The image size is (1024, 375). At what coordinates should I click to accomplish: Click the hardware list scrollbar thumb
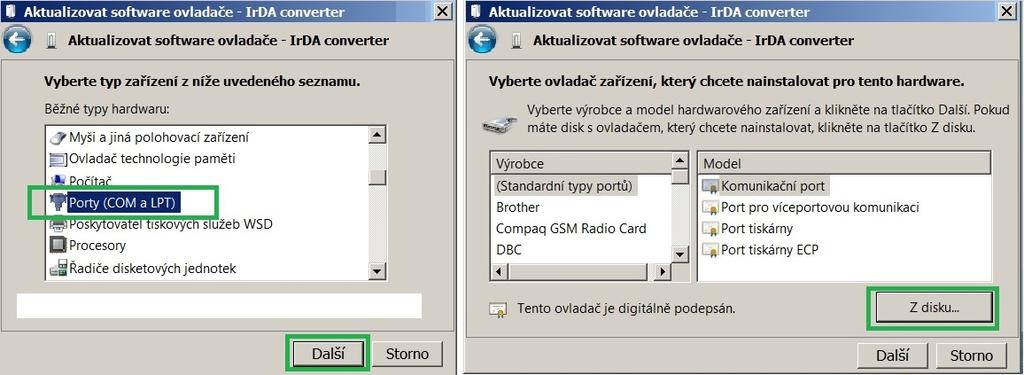(x=377, y=178)
